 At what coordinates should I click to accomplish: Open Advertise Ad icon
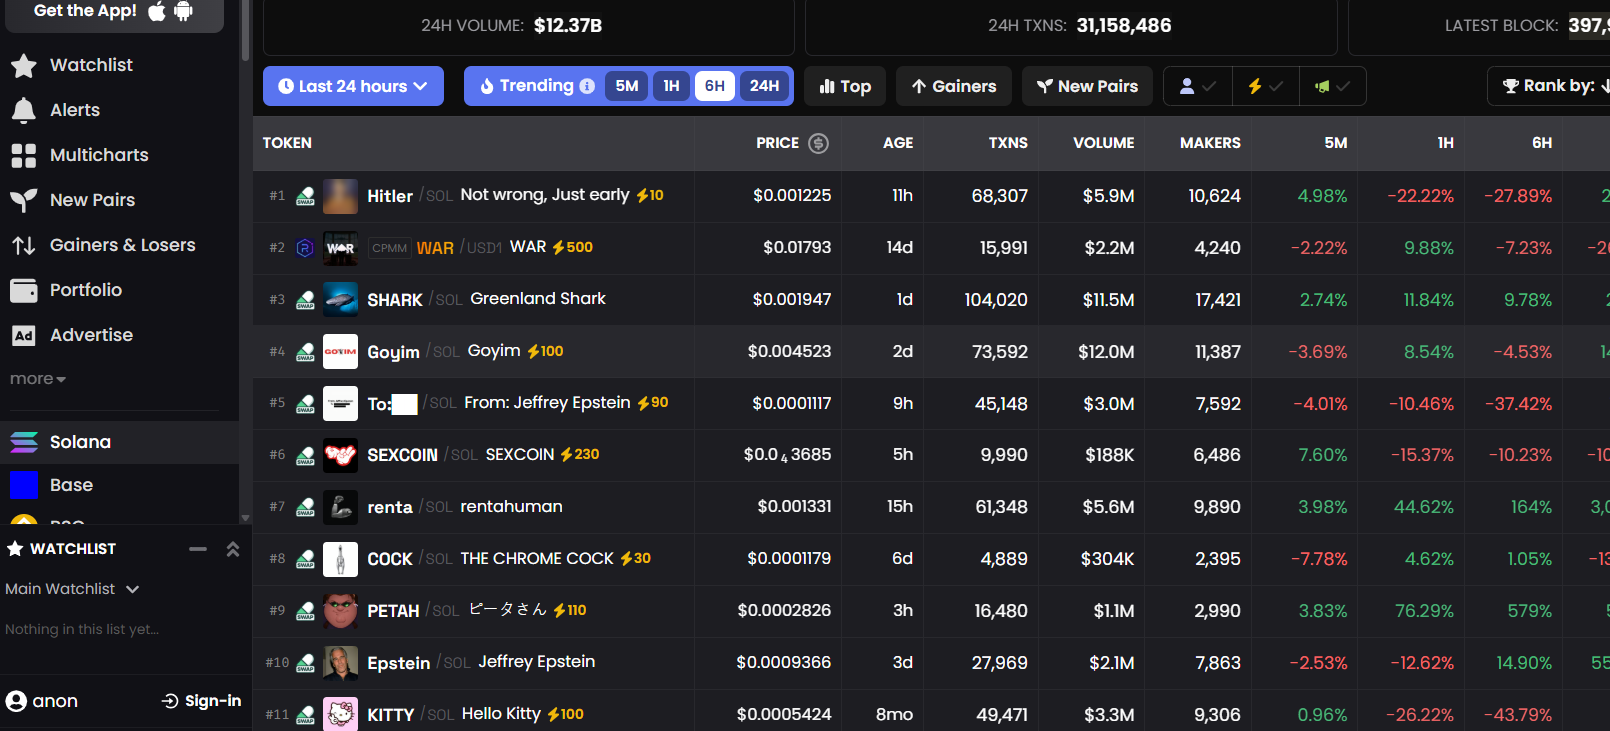click(24, 335)
